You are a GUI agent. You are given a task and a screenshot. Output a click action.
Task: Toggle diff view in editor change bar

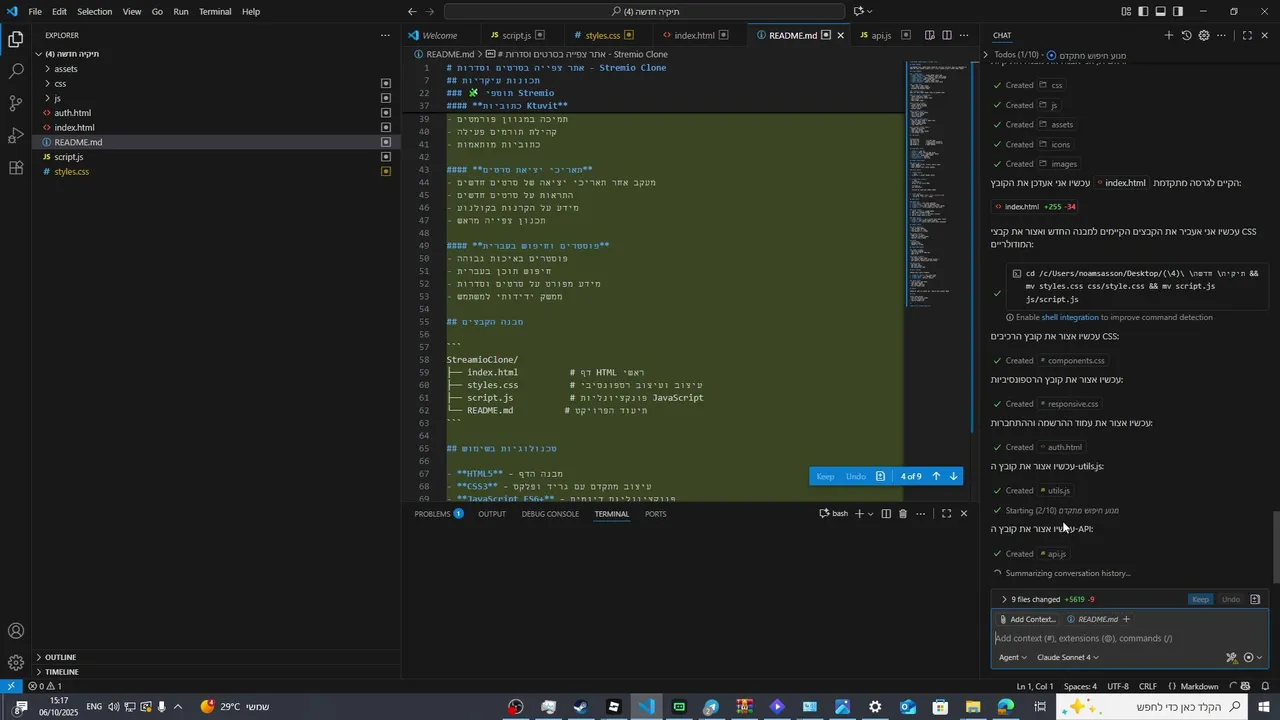tap(880, 476)
